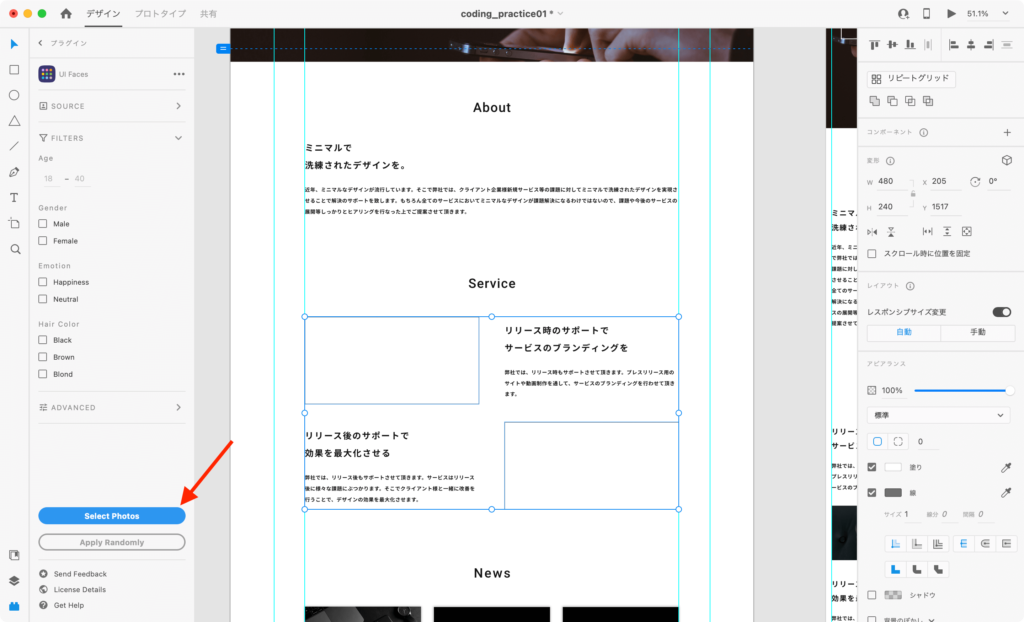Open License Details link
1024x622 pixels.
pos(80,589)
